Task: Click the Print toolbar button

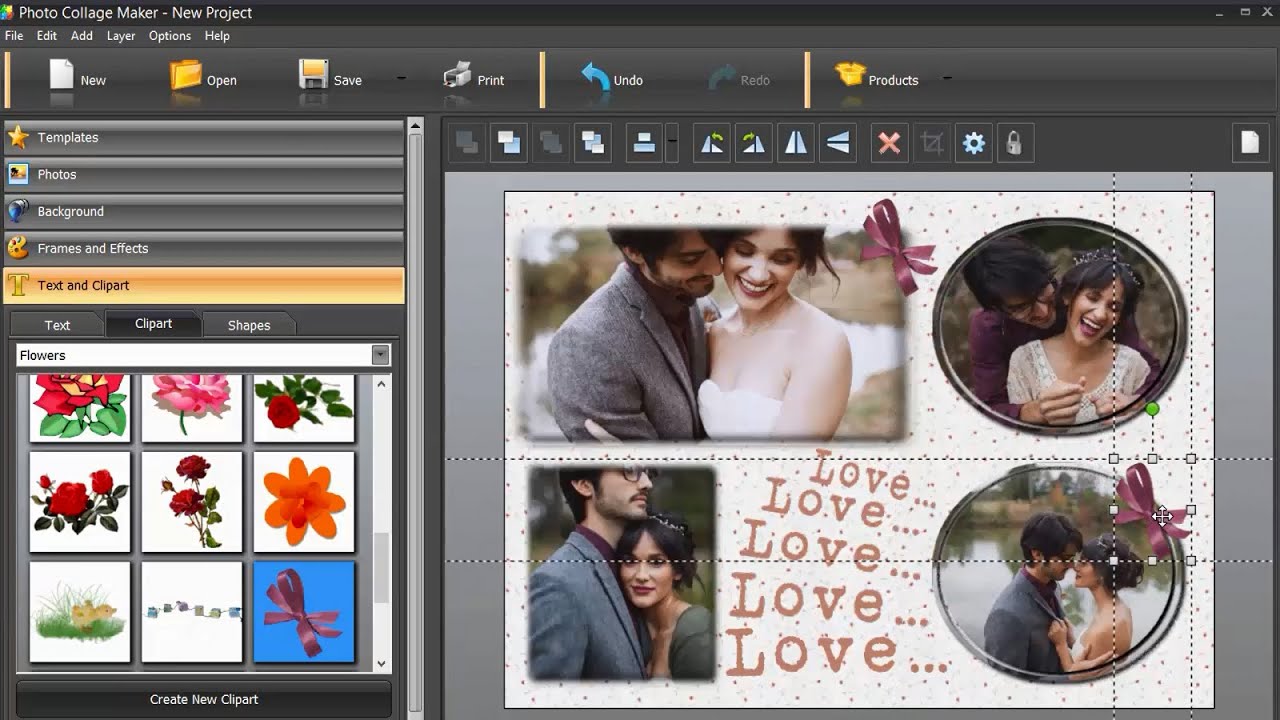Action: [x=473, y=80]
